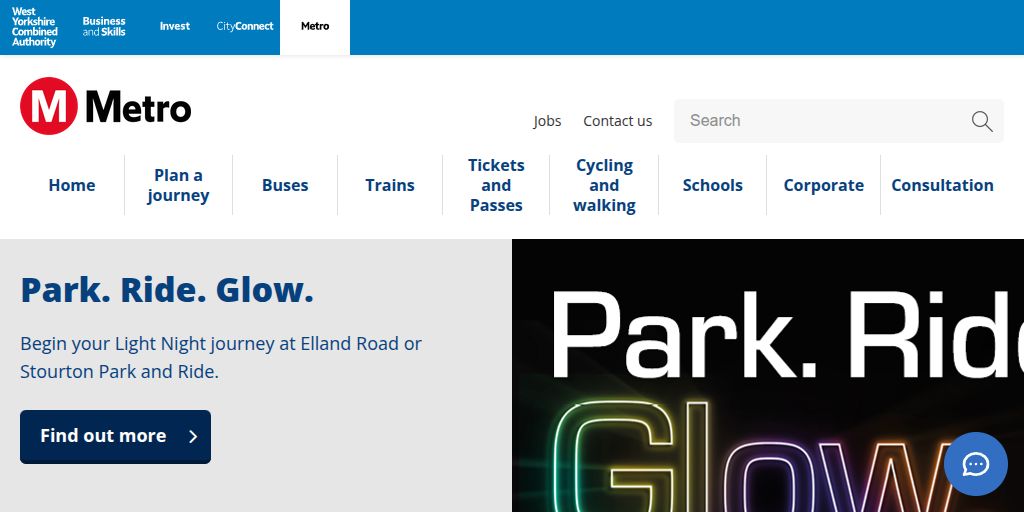Select the Metro tab in top bar
The image size is (1024, 512).
[315, 27]
